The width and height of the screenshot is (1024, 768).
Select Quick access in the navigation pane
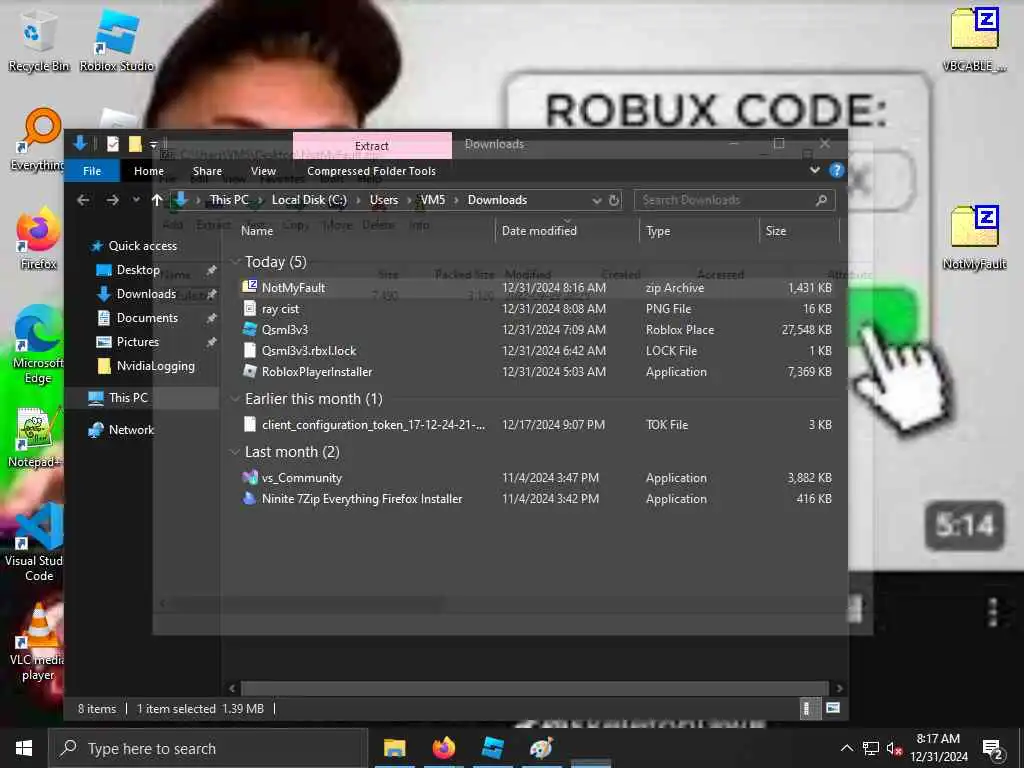(142, 246)
